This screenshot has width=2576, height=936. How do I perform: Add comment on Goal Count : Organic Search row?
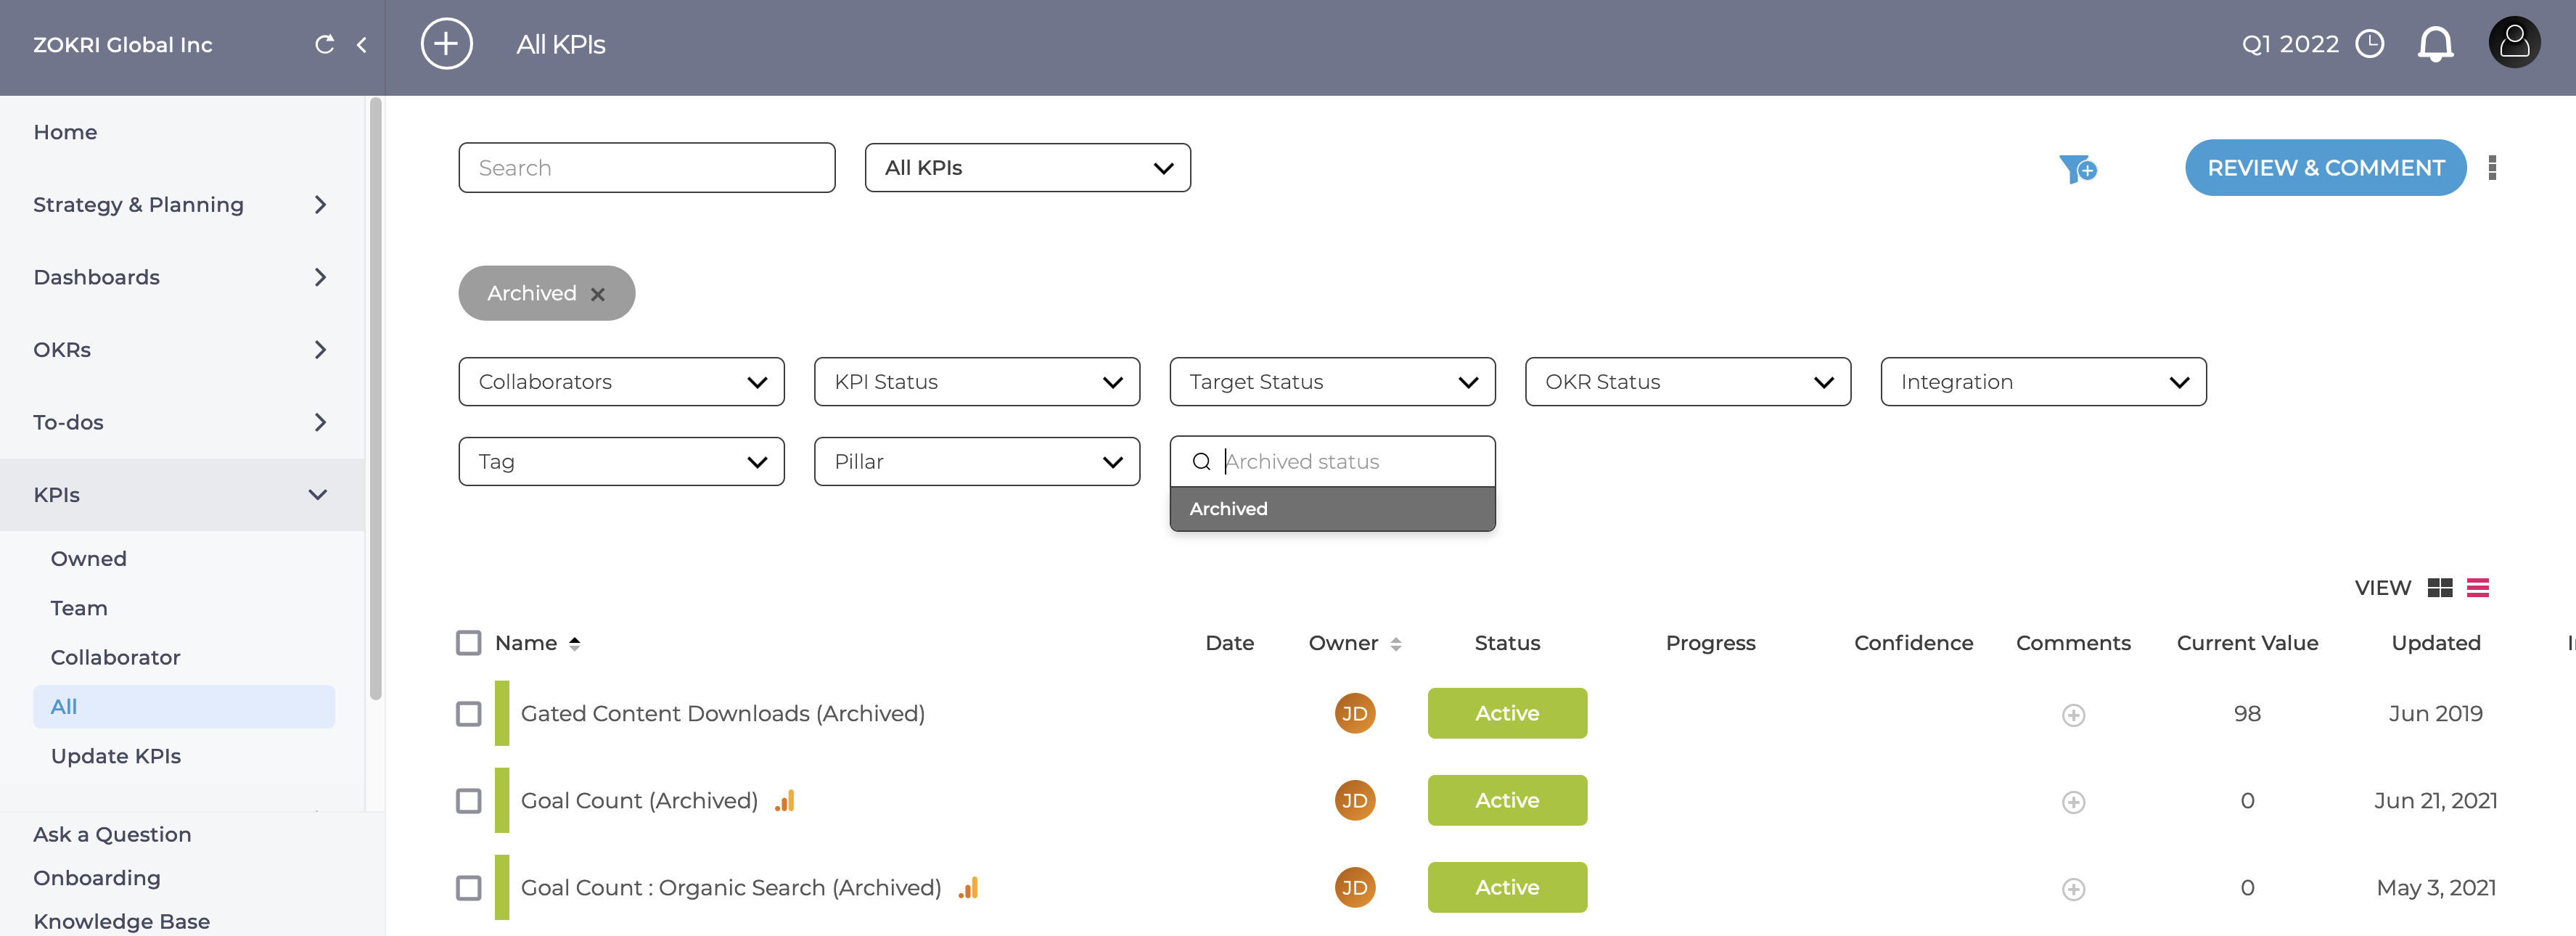[x=2073, y=889]
